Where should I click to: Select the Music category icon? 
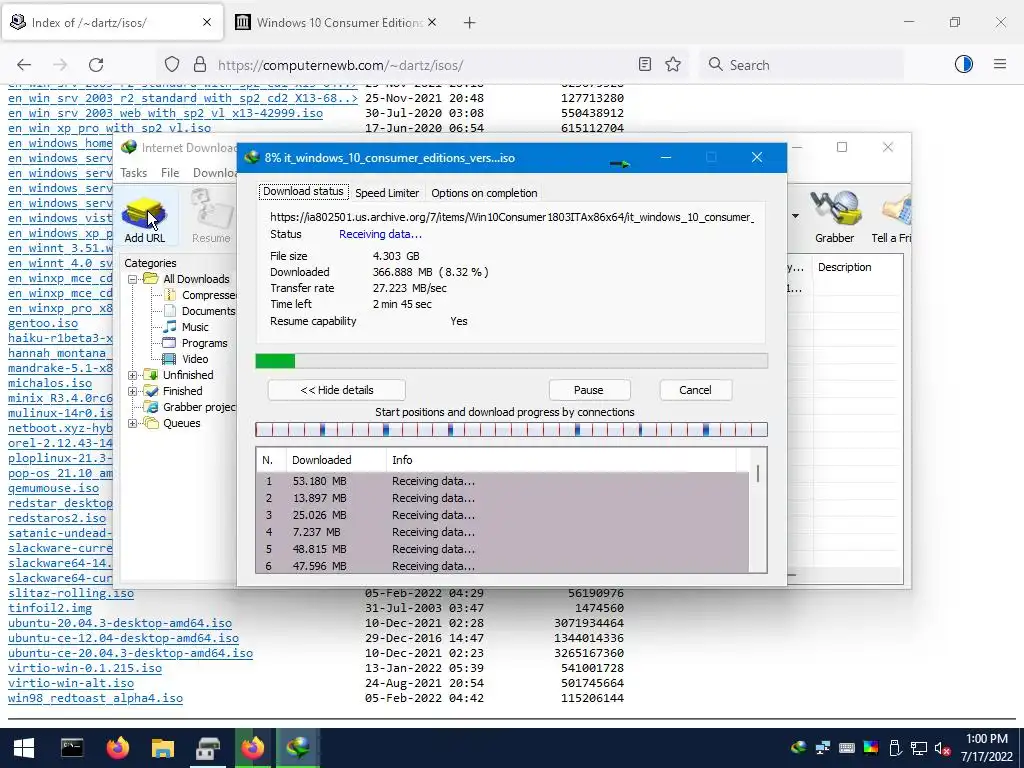click(x=170, y=327)
